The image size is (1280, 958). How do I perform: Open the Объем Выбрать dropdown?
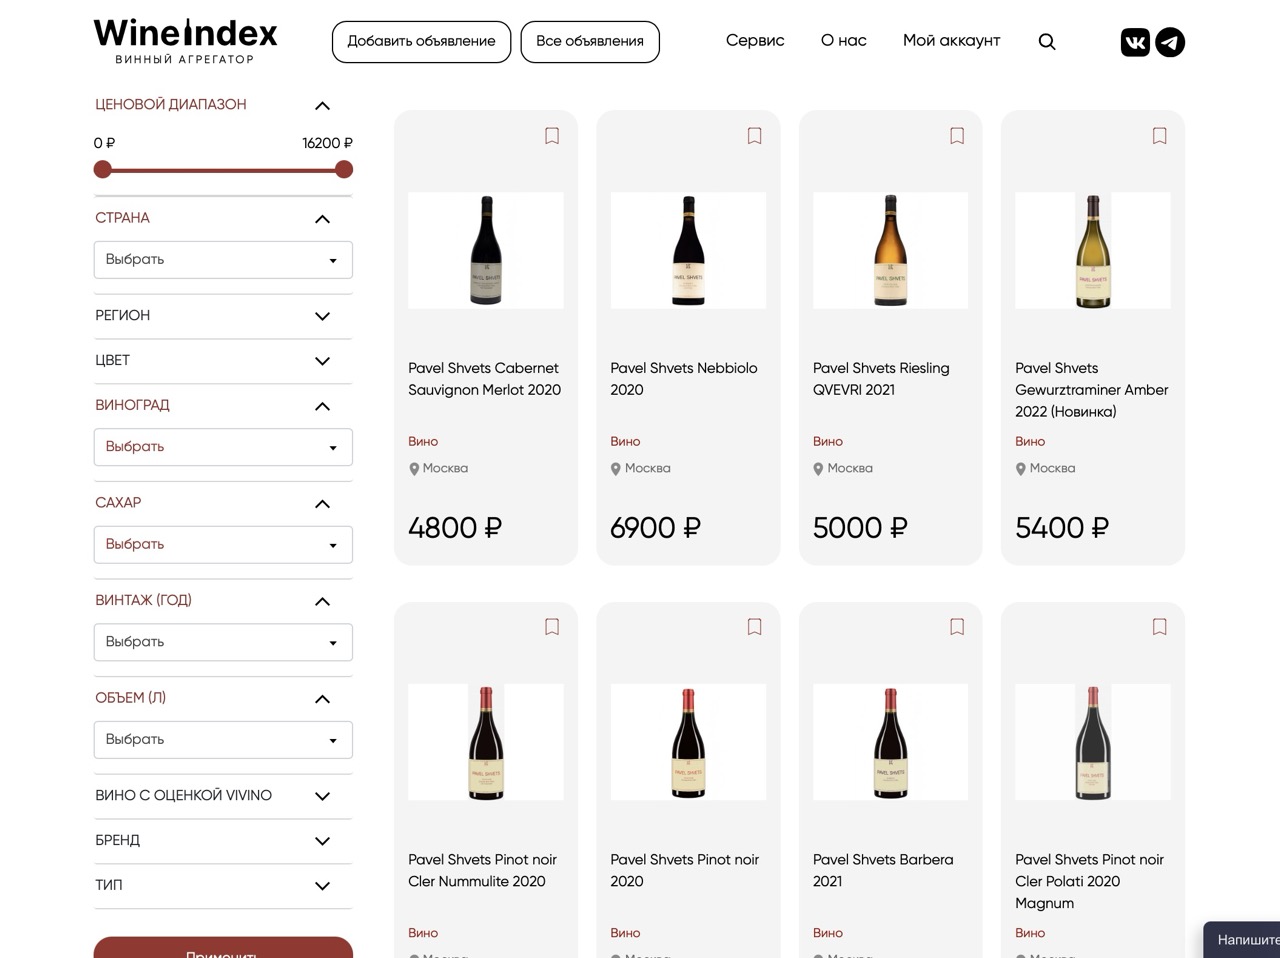click(223, 740)
